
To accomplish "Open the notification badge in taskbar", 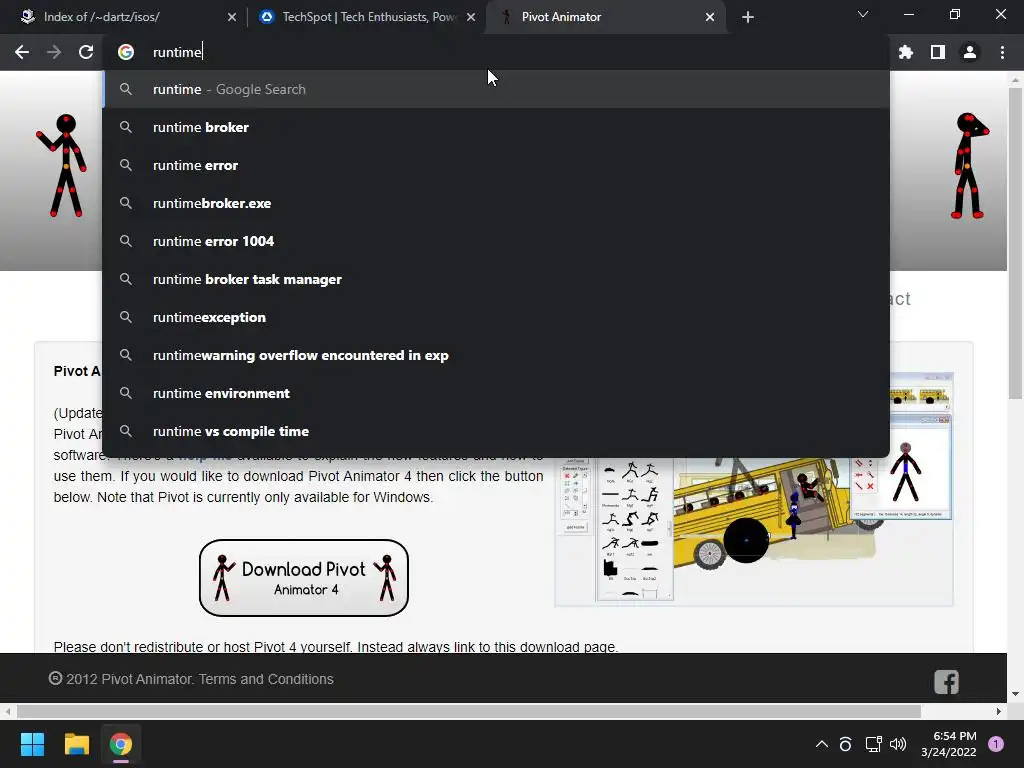I will (996, 744).
